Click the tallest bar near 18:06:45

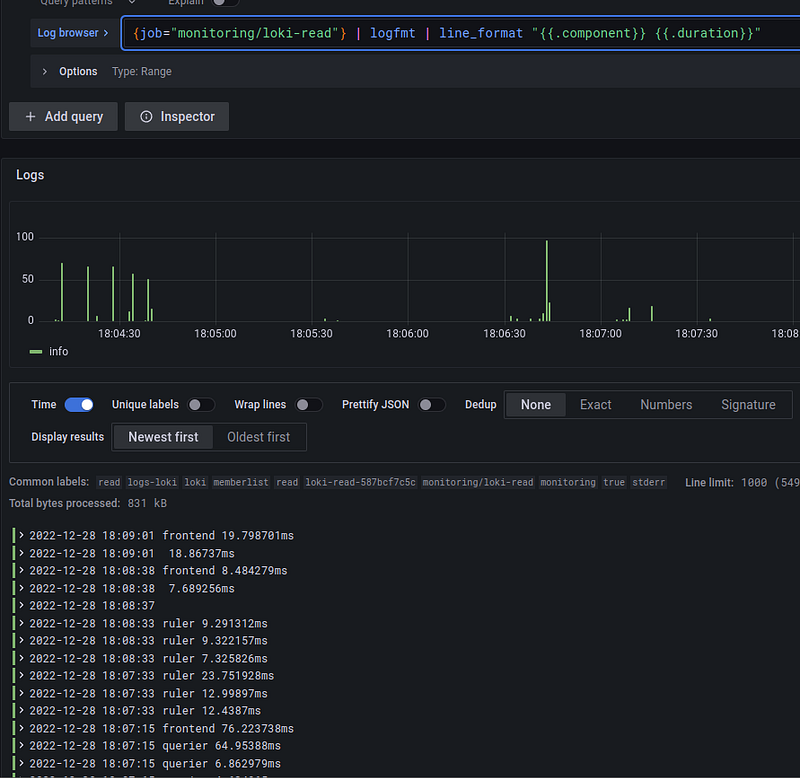click(x=546, y=281)
